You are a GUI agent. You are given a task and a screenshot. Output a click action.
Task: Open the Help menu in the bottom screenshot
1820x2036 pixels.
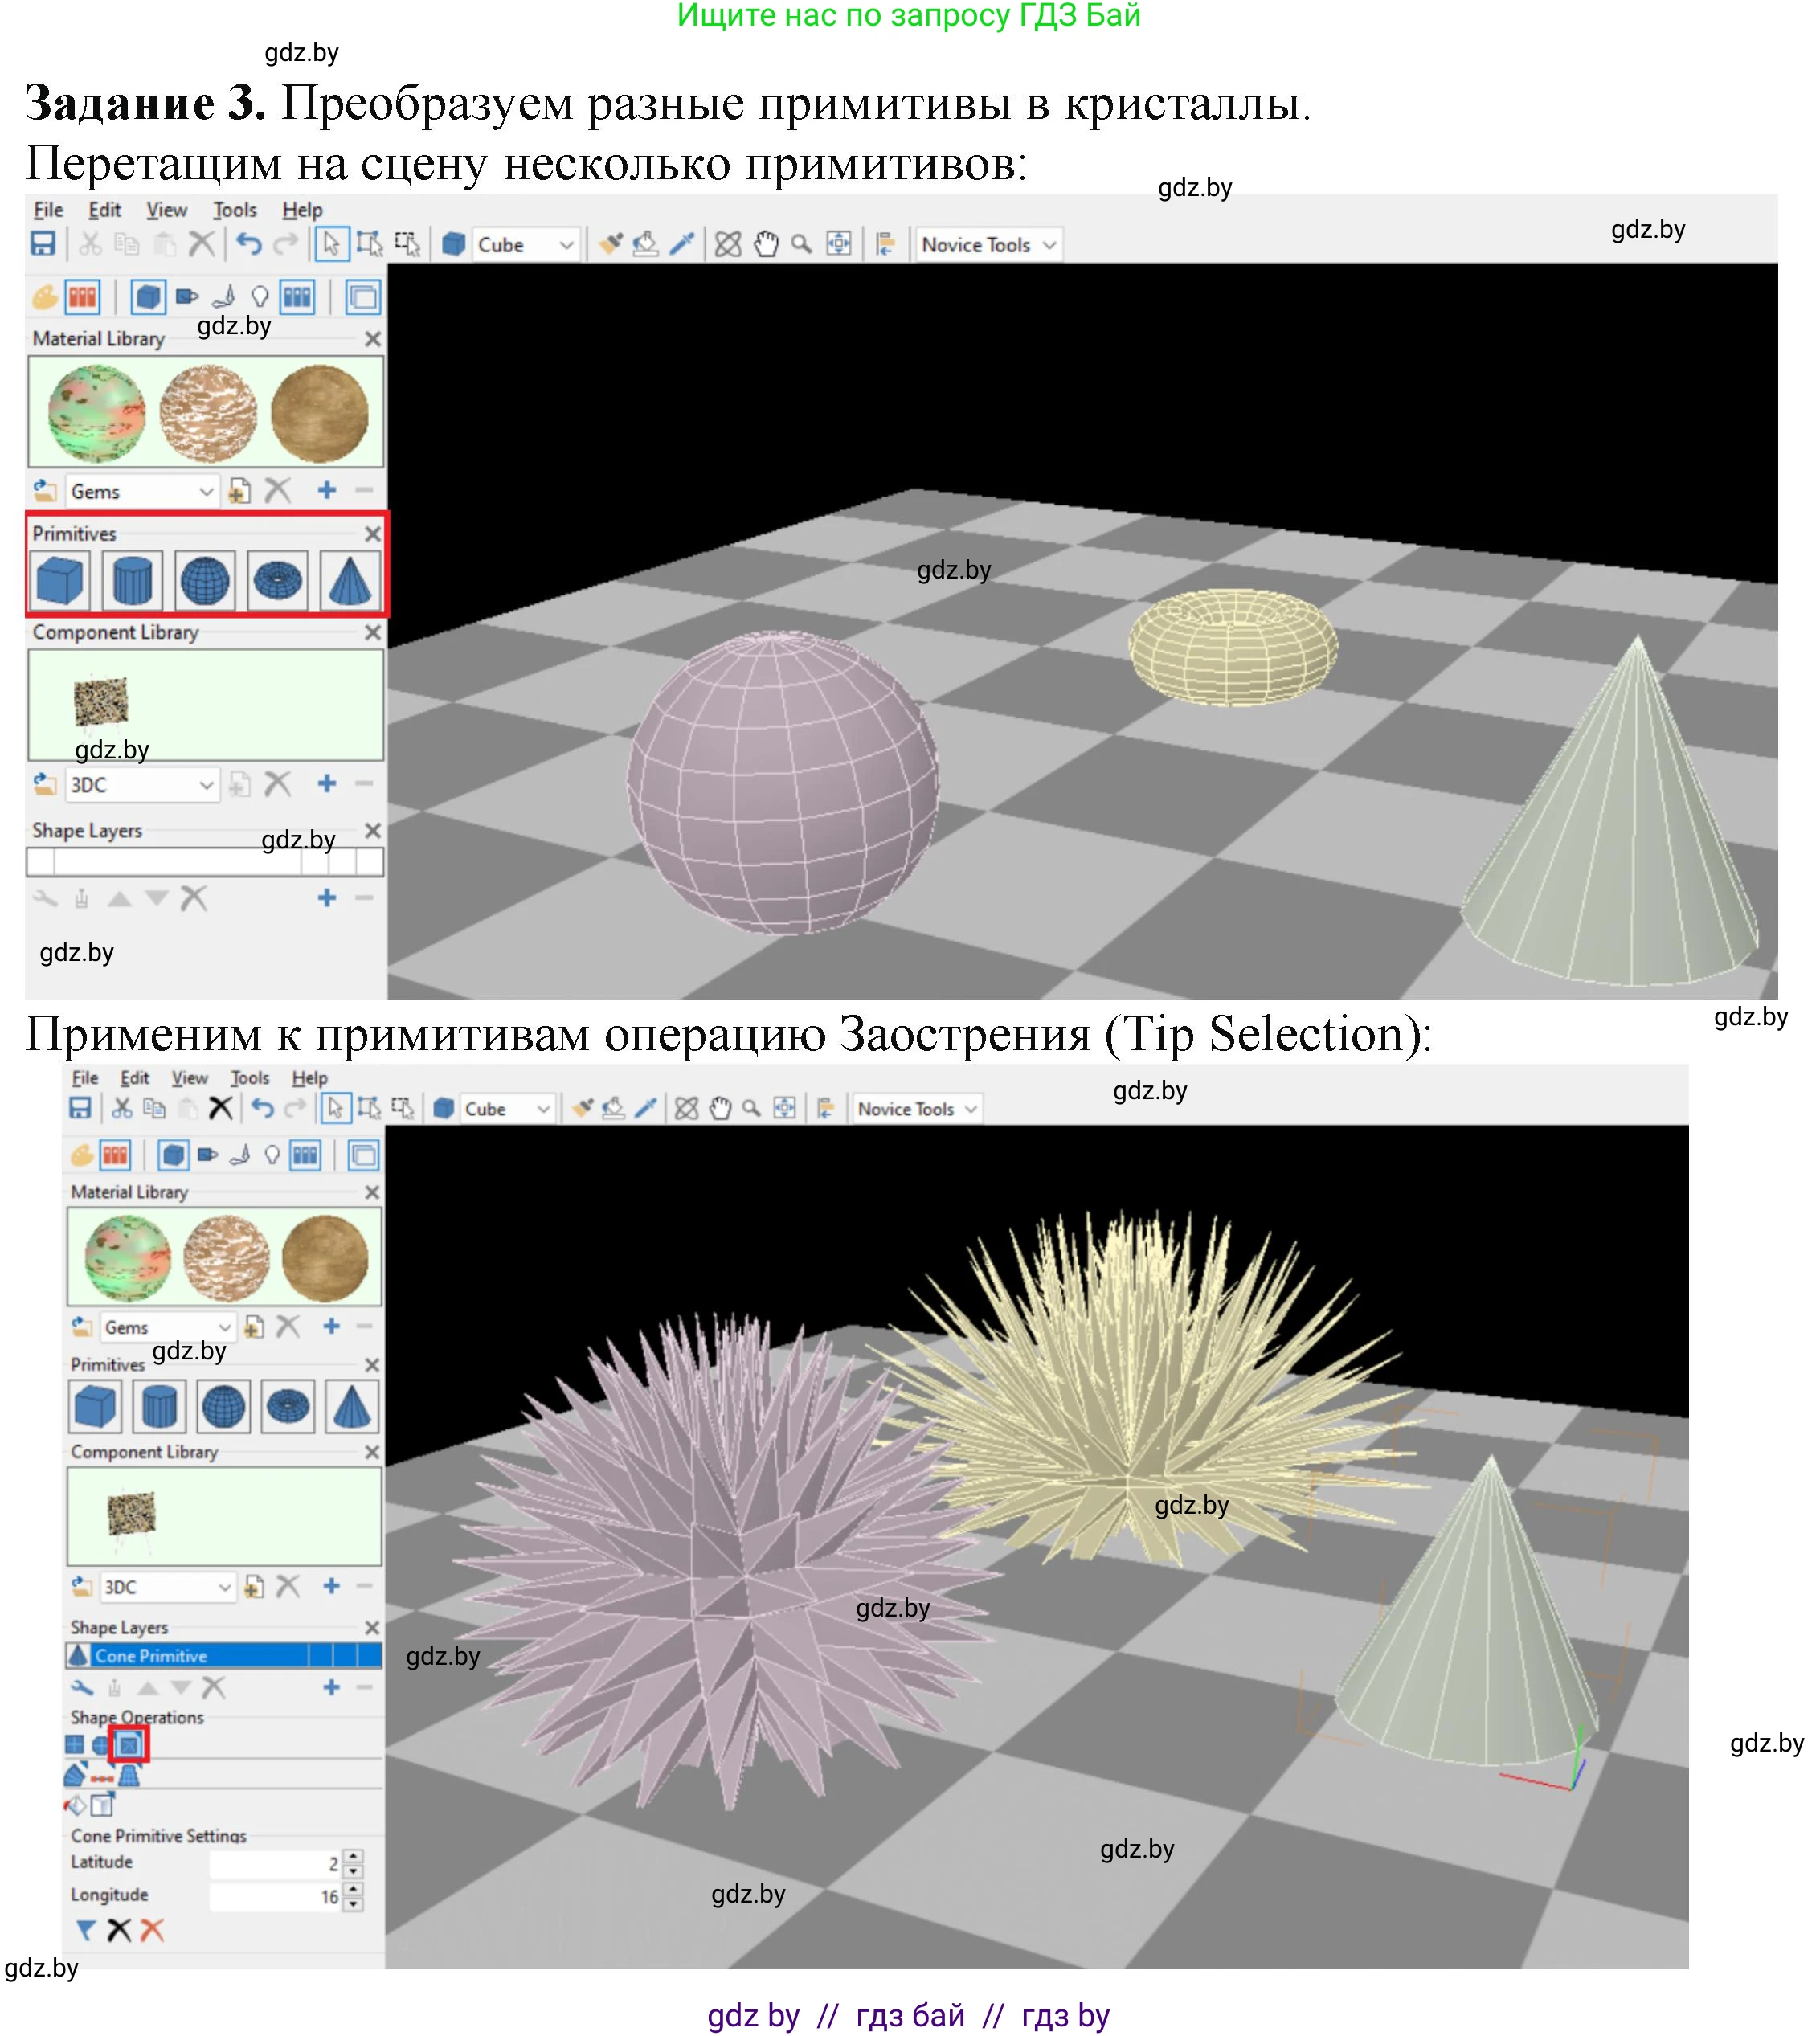310,1078
